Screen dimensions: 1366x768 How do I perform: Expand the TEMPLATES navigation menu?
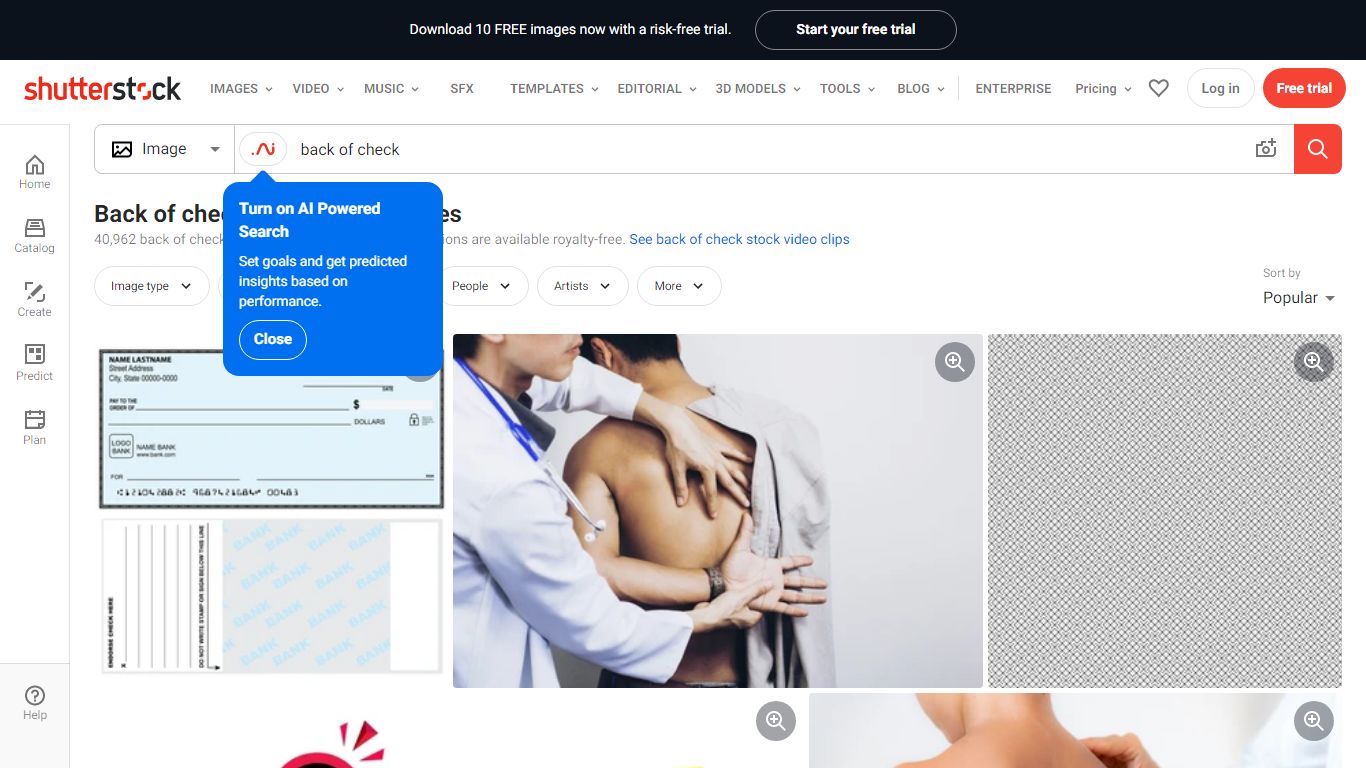[554, 88]
